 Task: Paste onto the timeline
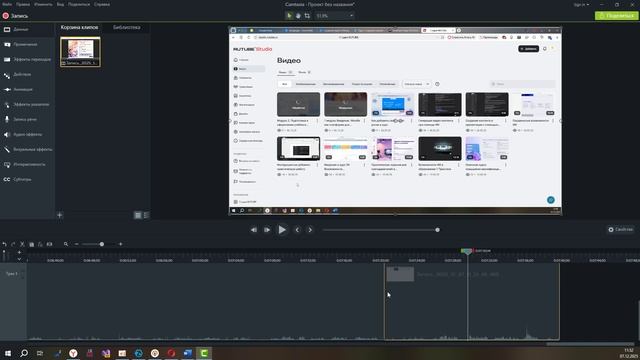pyautogui.click(x=40, y=244)
